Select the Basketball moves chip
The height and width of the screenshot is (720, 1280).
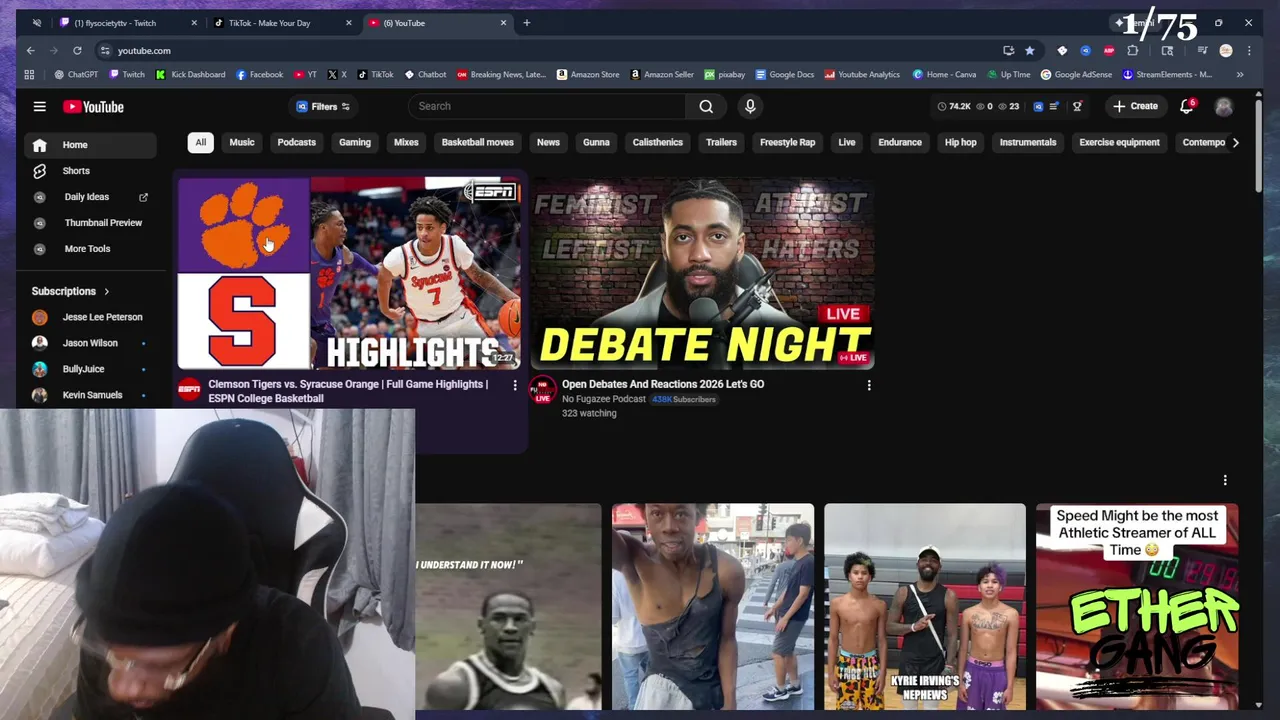click(x=478, y=142)
